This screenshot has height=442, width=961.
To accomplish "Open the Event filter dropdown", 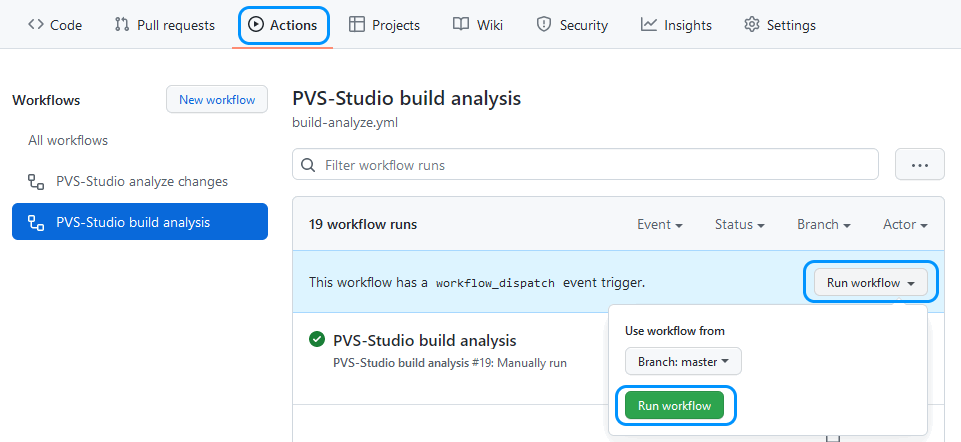I will click(x=660, y=224).
